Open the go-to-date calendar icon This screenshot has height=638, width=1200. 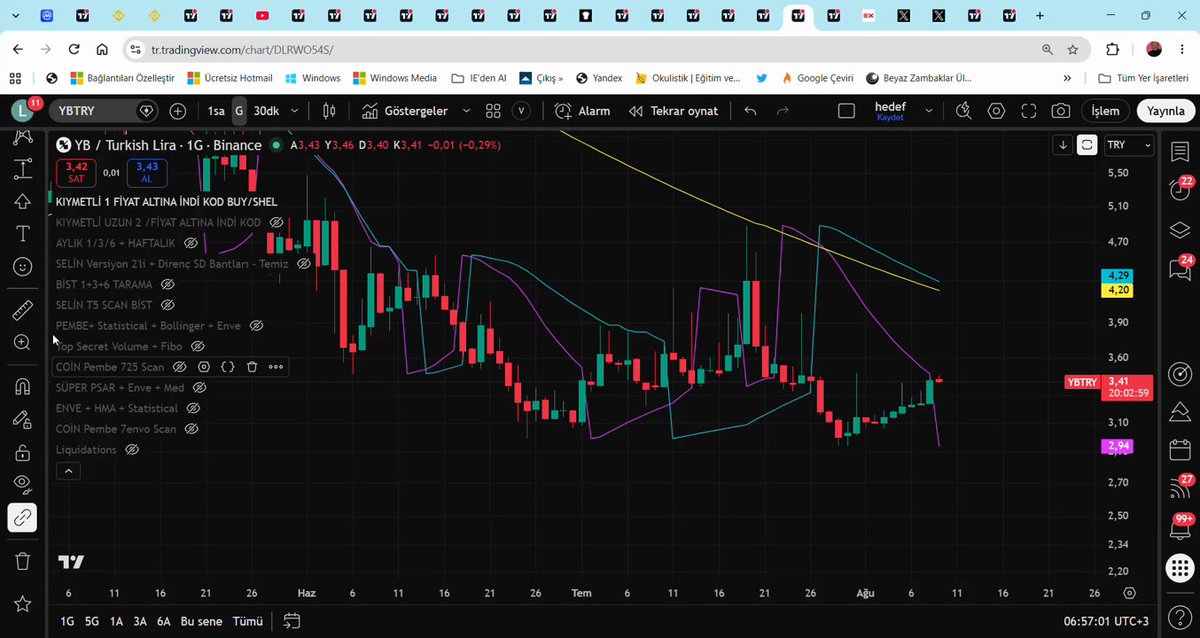click(x=292, y=621)
